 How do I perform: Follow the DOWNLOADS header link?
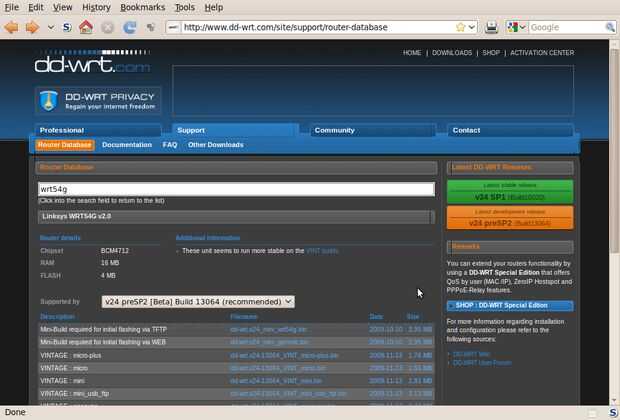(452, 53)
